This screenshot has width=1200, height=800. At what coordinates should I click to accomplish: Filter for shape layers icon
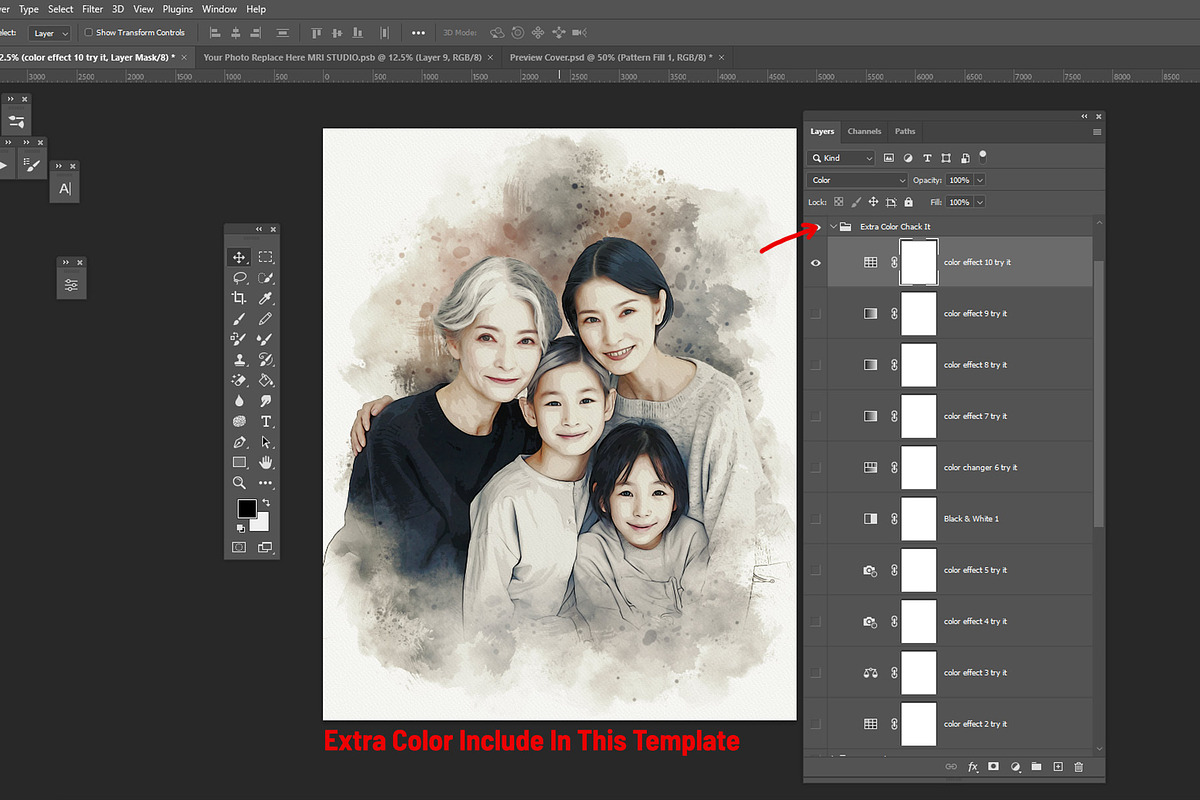coord(946,158)
